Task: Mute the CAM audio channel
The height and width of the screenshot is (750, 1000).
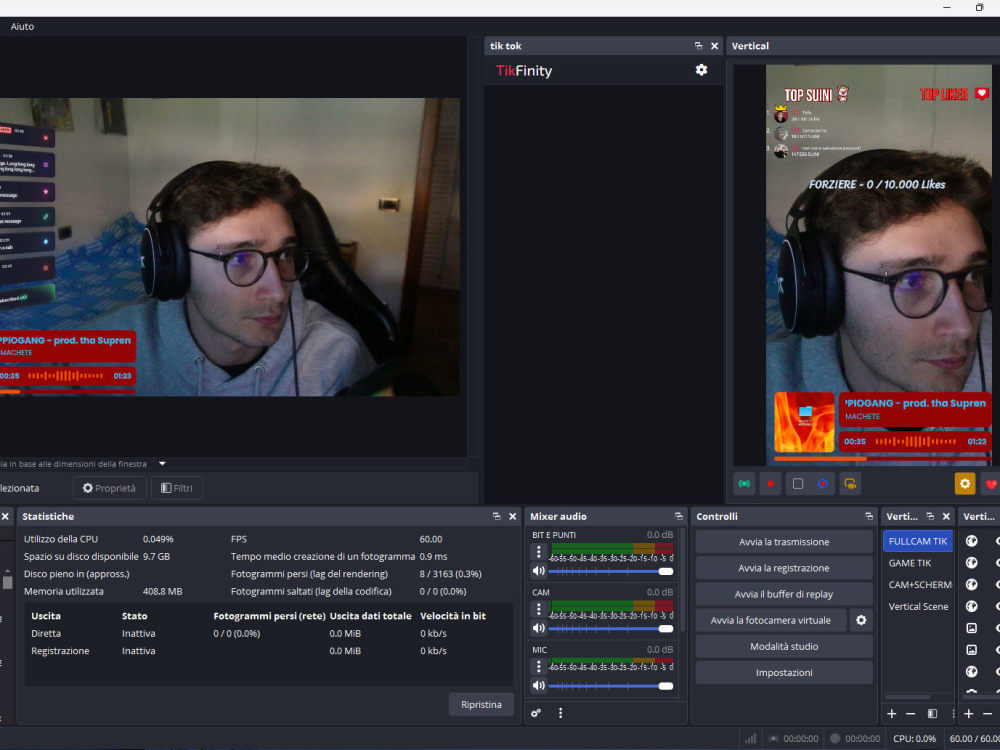Action: pyautogui.click(x=539, y=628)
